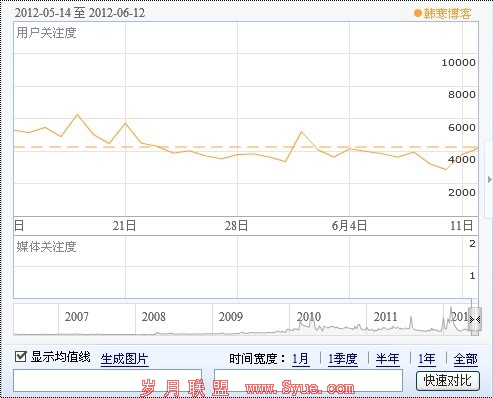Click the timeline range slider handle
The image size is (493, 398).
coord(475,319)
